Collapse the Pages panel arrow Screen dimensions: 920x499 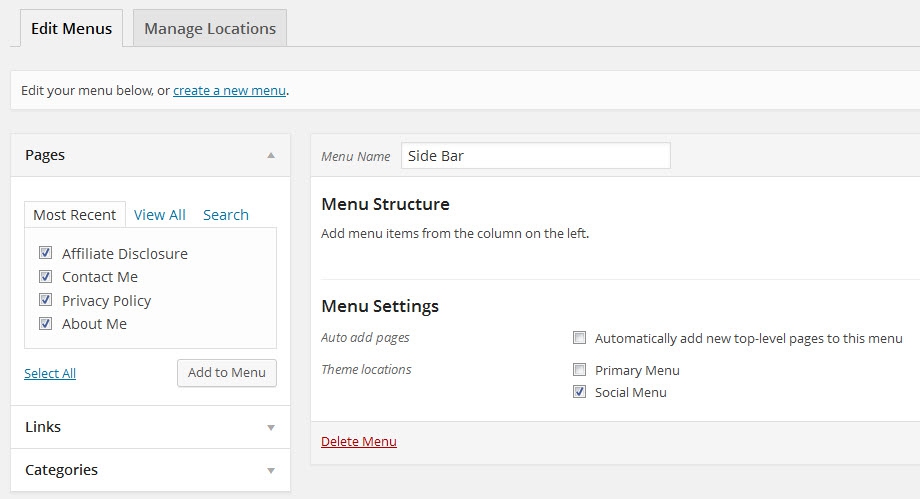coord(270,155)
